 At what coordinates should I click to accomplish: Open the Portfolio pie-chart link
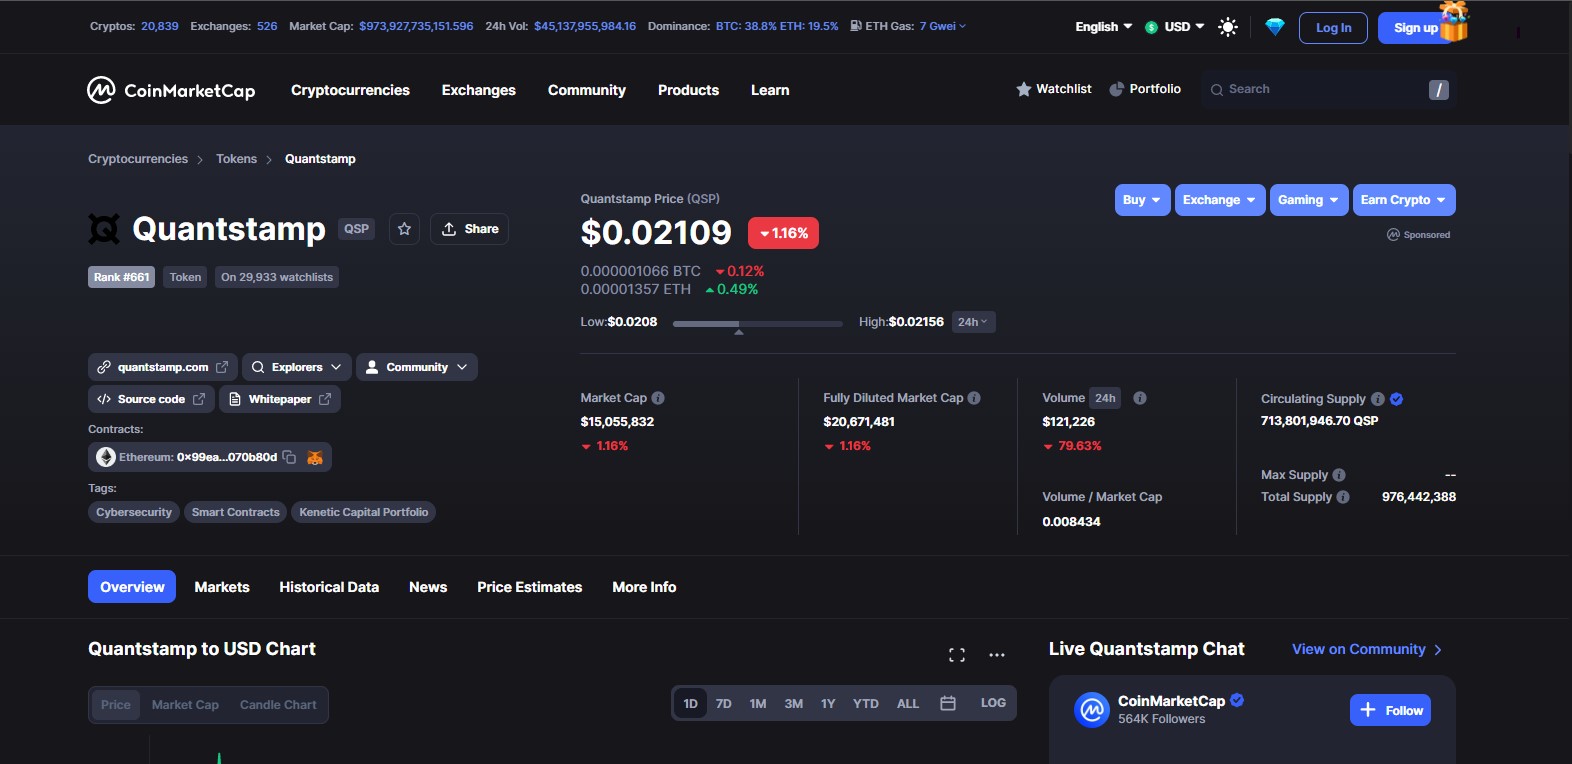[1145, 89]
